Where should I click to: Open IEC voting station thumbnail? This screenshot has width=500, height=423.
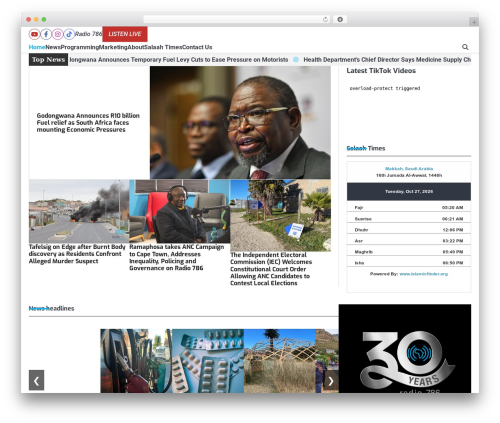tap(280, 215)
